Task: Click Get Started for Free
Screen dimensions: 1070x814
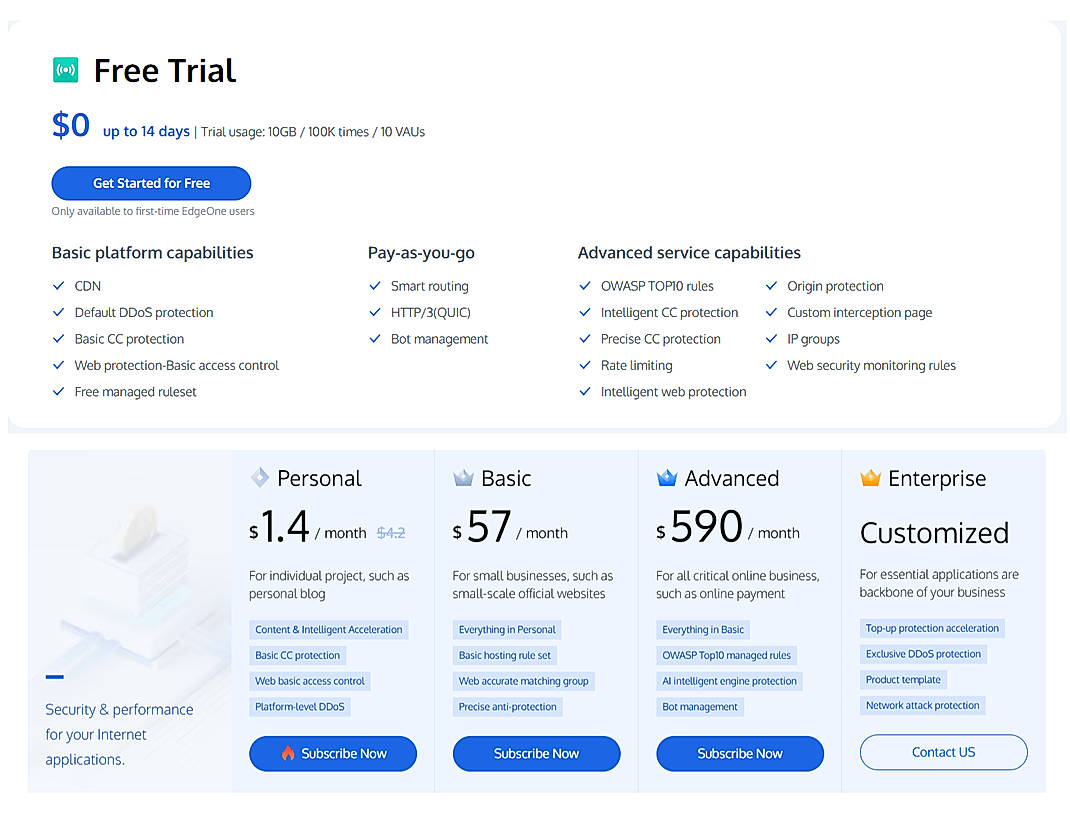Action: pyautogui.click(x=151, y=183)
